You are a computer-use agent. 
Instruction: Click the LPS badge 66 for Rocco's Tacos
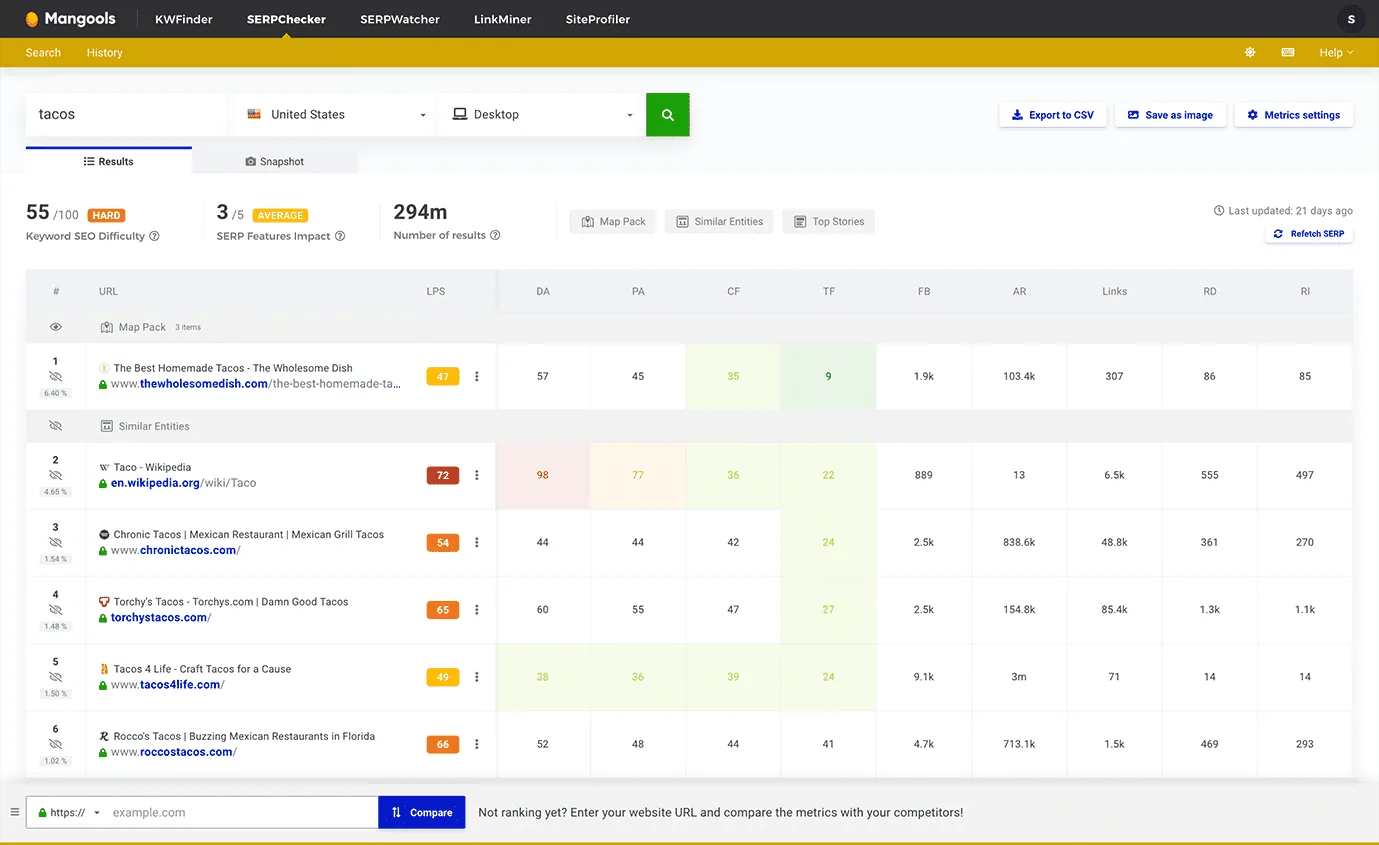[x=442, y=744]
